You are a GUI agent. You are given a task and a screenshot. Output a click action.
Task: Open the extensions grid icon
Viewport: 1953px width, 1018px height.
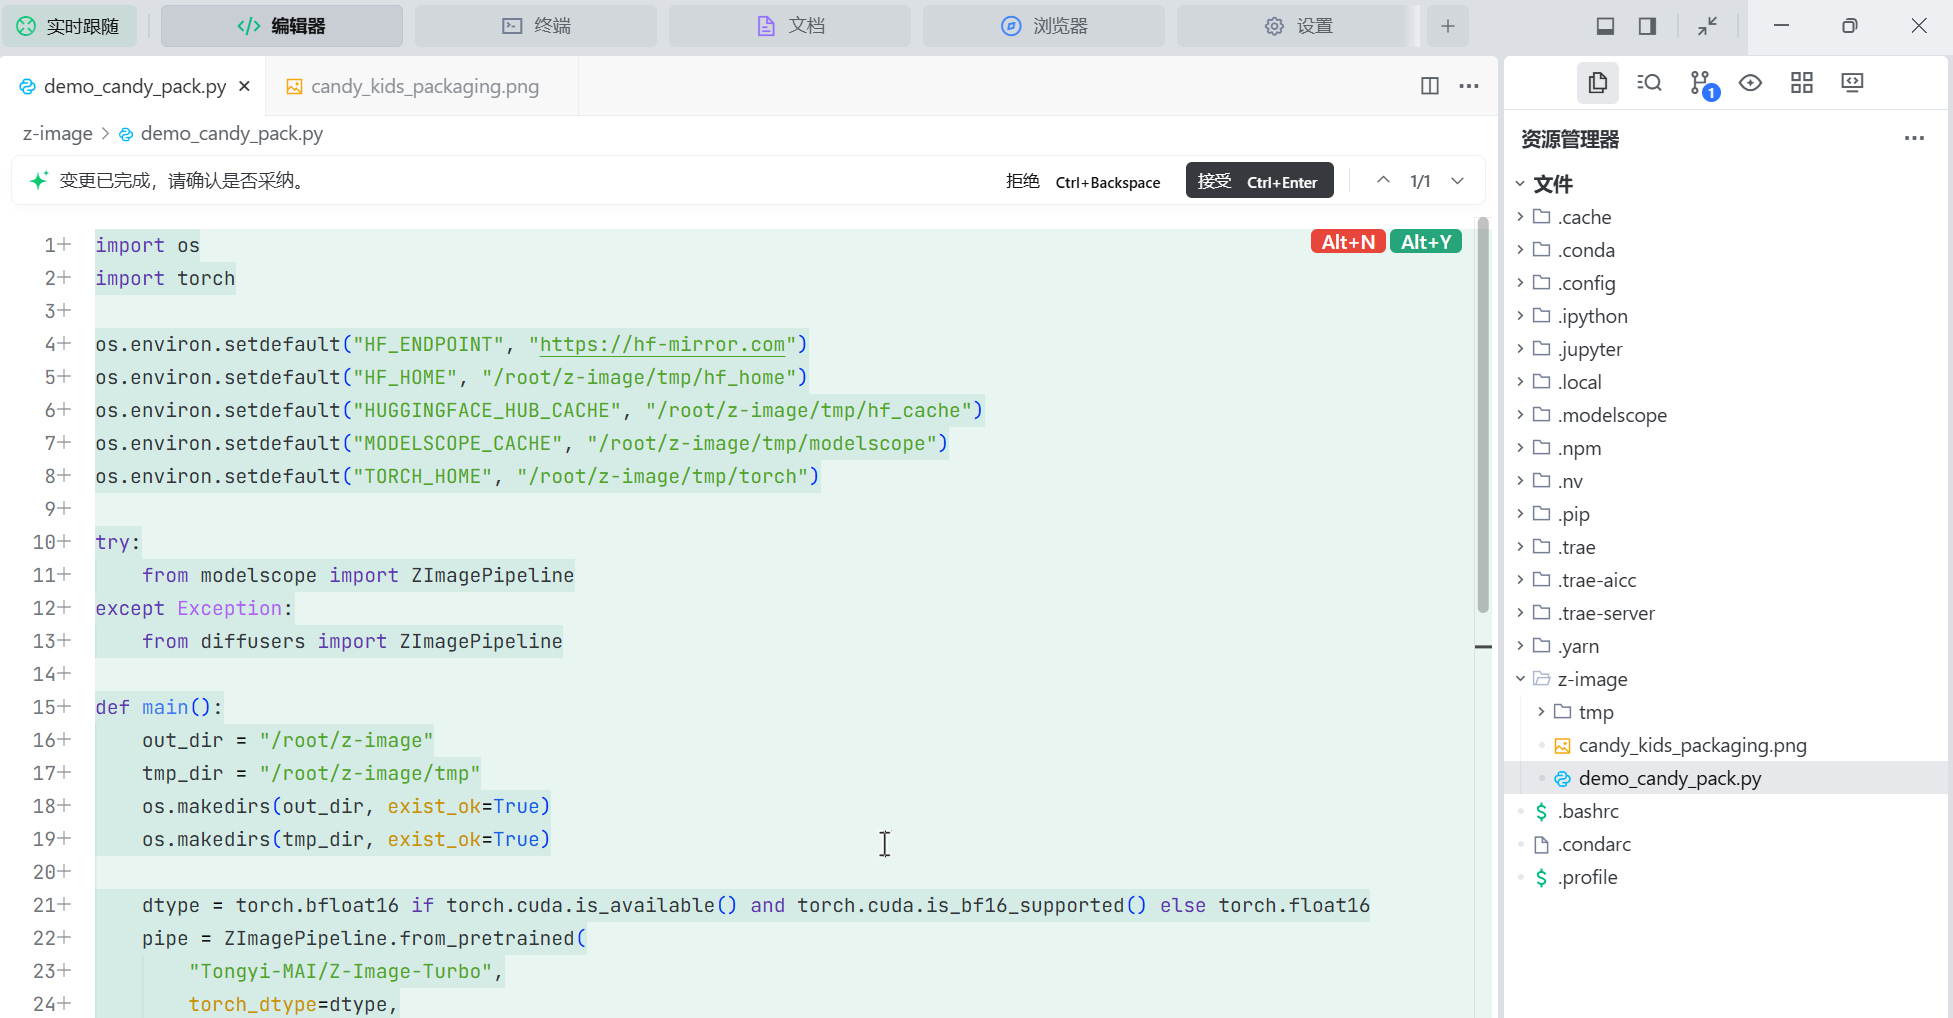1801,83
